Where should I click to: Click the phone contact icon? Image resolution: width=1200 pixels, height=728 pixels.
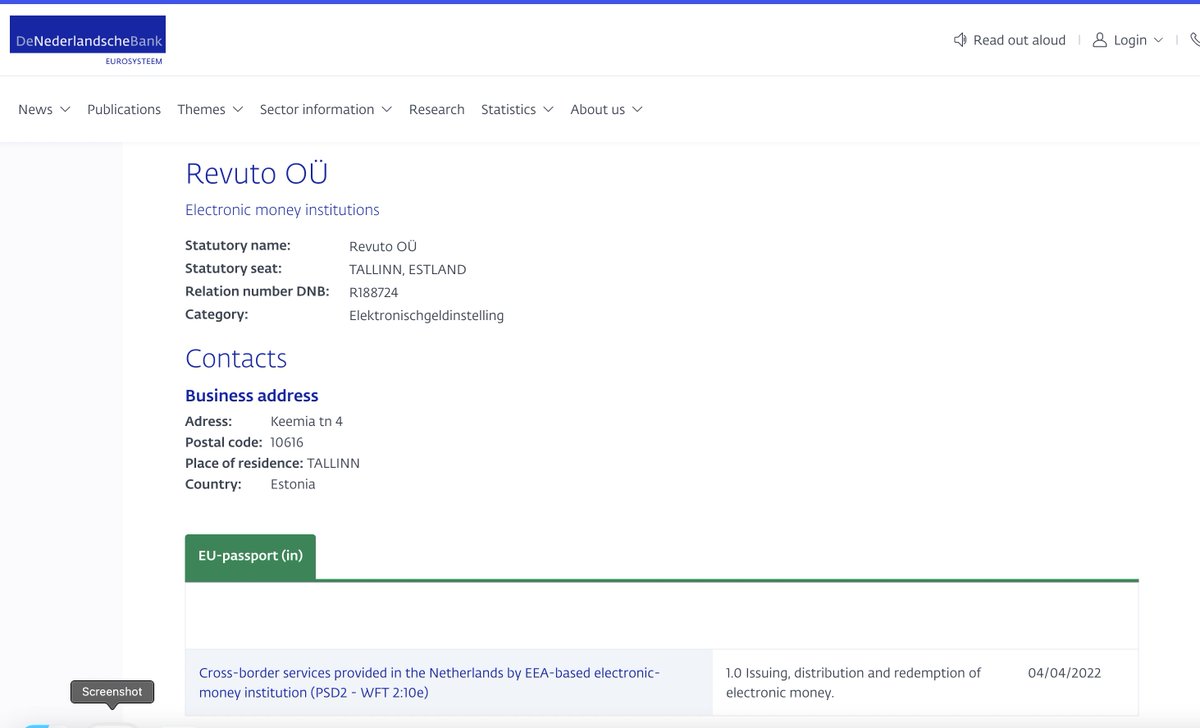[x=1195, y=40]
